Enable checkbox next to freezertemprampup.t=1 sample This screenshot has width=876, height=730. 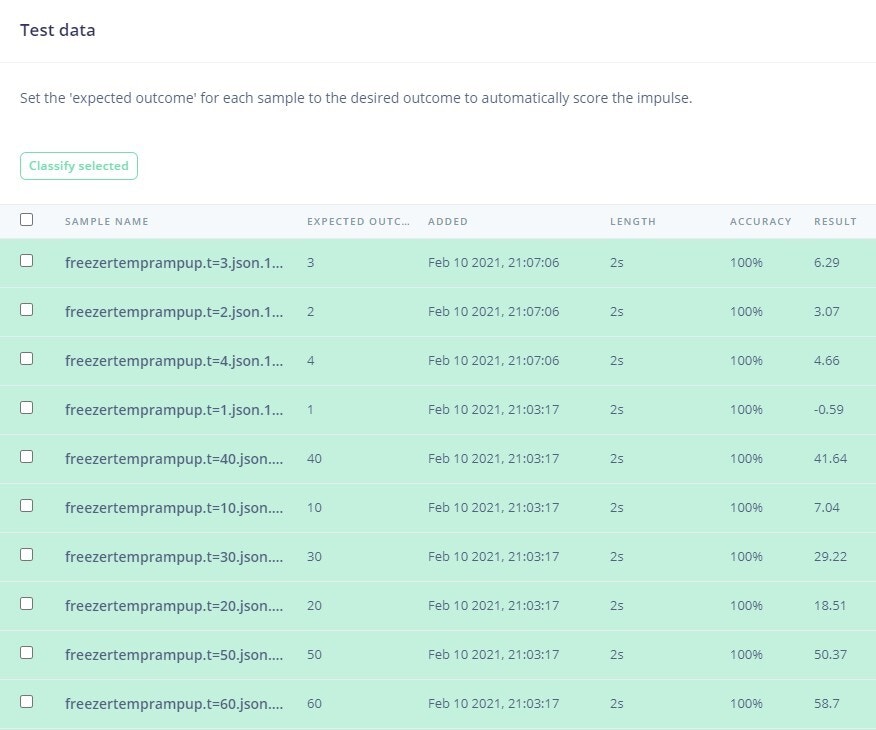pyautogui.click(x=26, y=408)
